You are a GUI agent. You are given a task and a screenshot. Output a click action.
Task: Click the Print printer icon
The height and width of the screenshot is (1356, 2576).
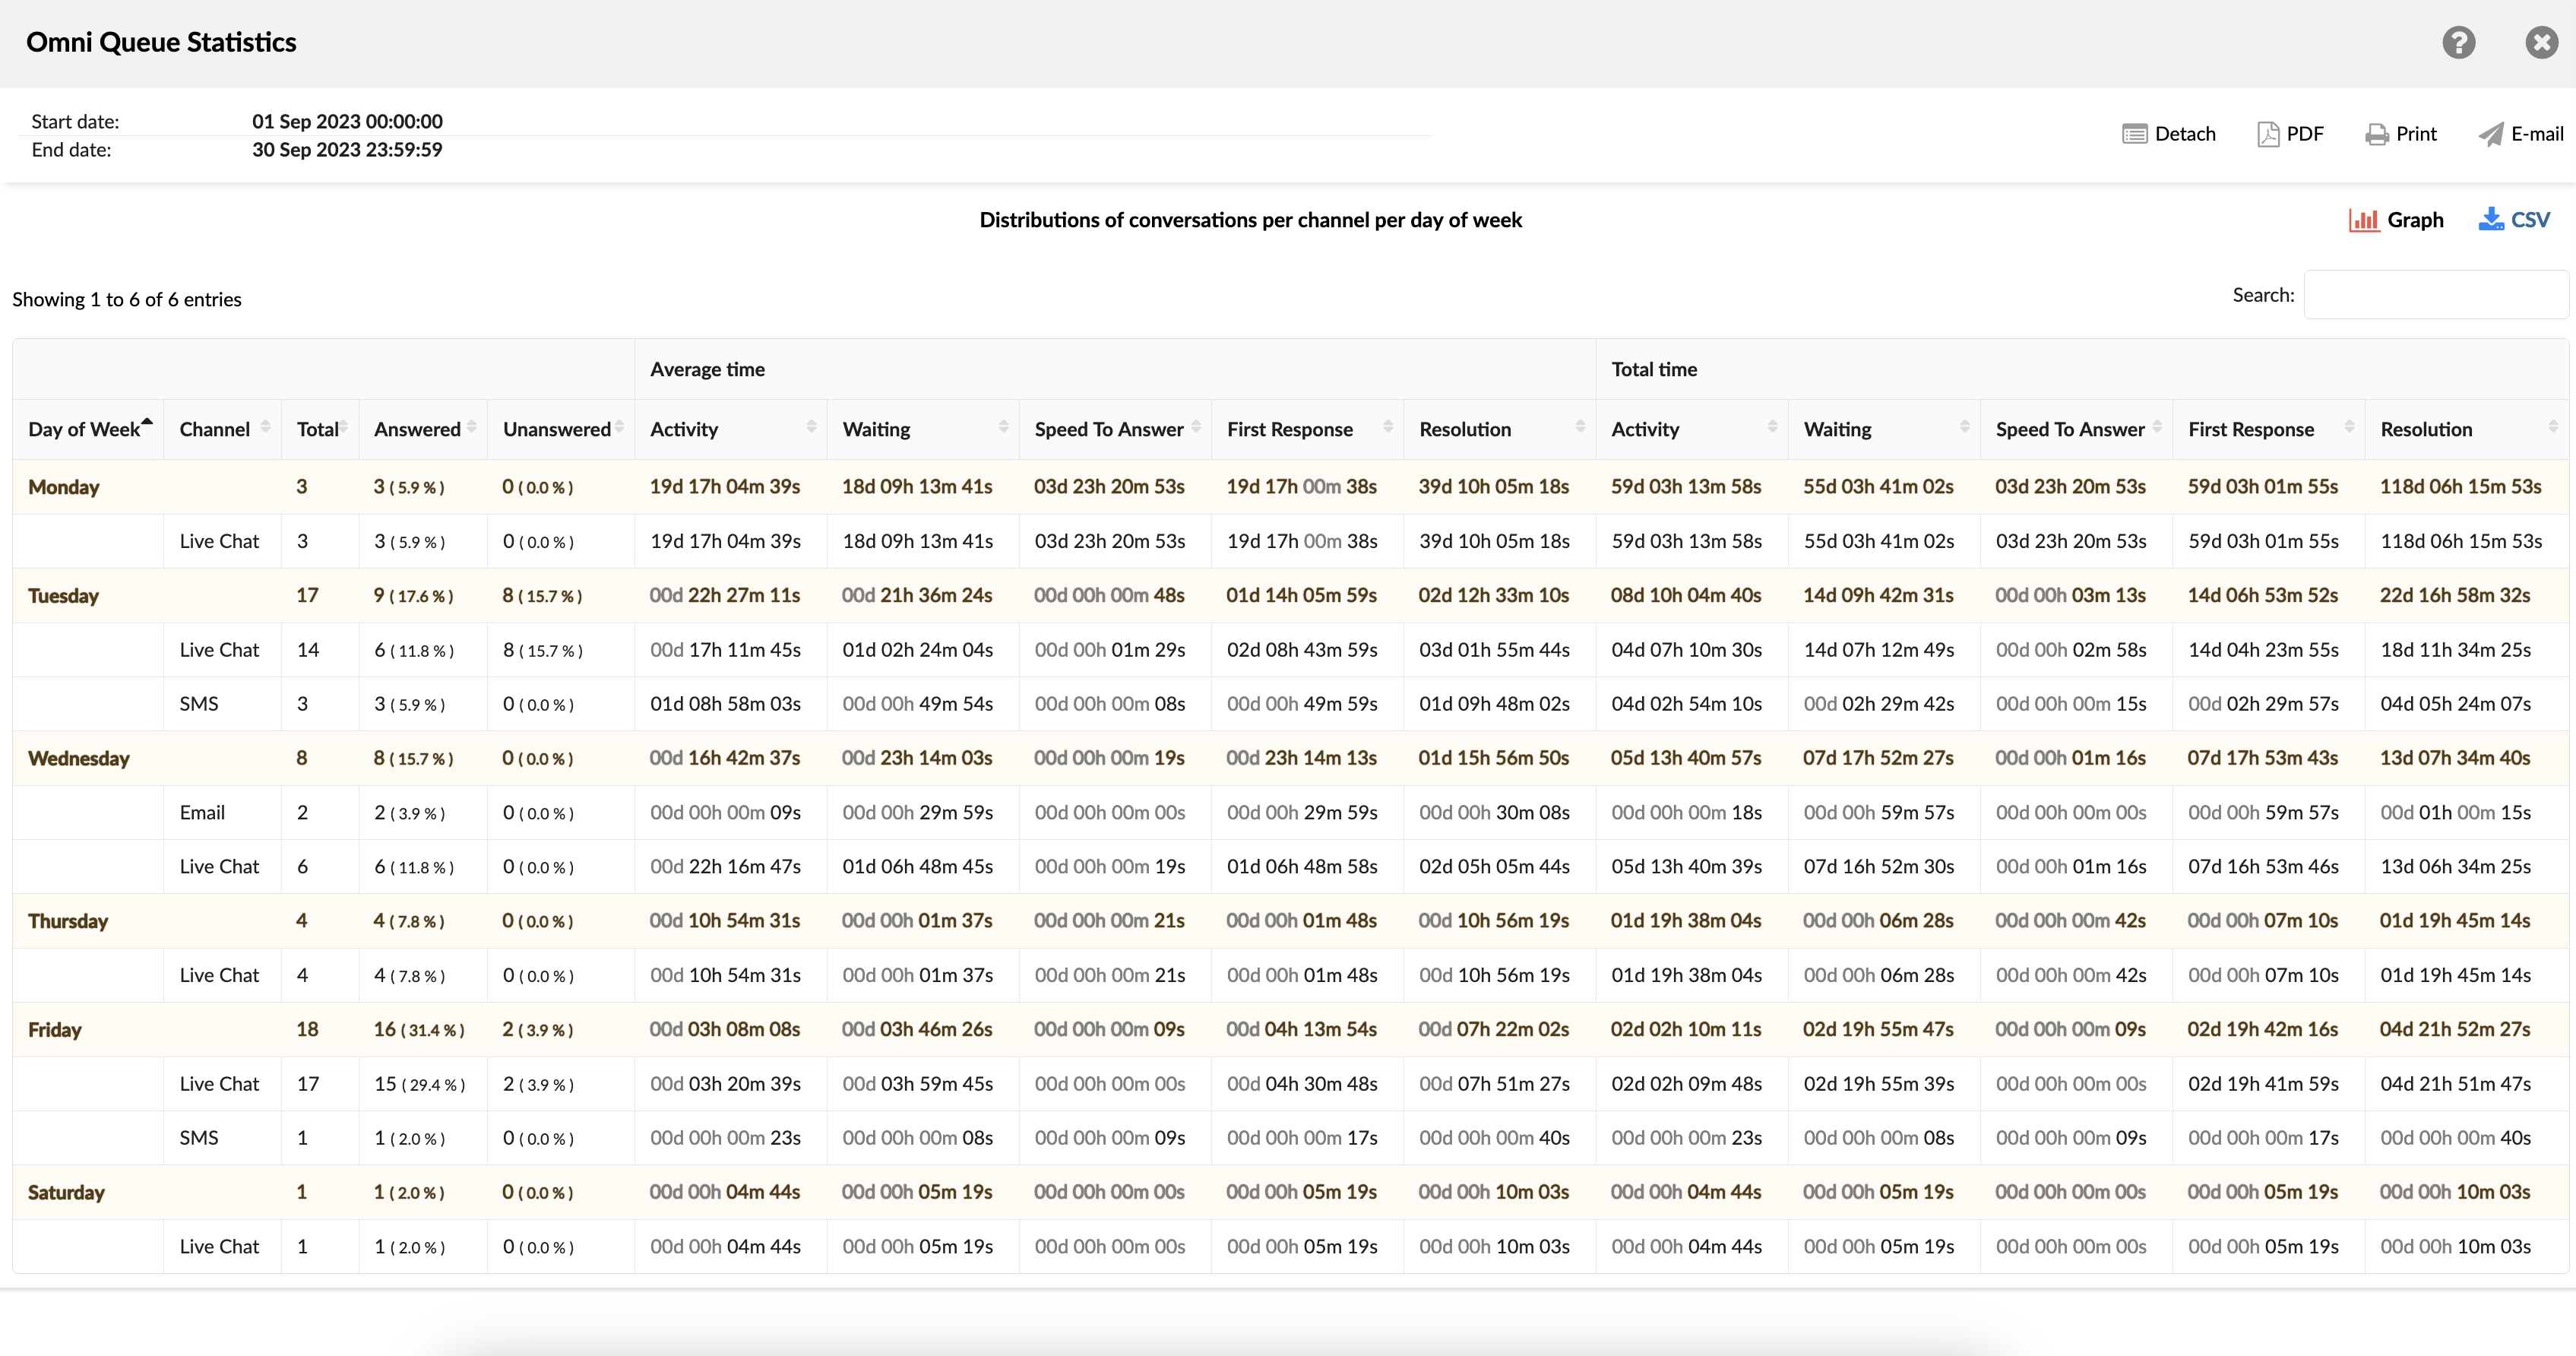(x=2377, y=134)
